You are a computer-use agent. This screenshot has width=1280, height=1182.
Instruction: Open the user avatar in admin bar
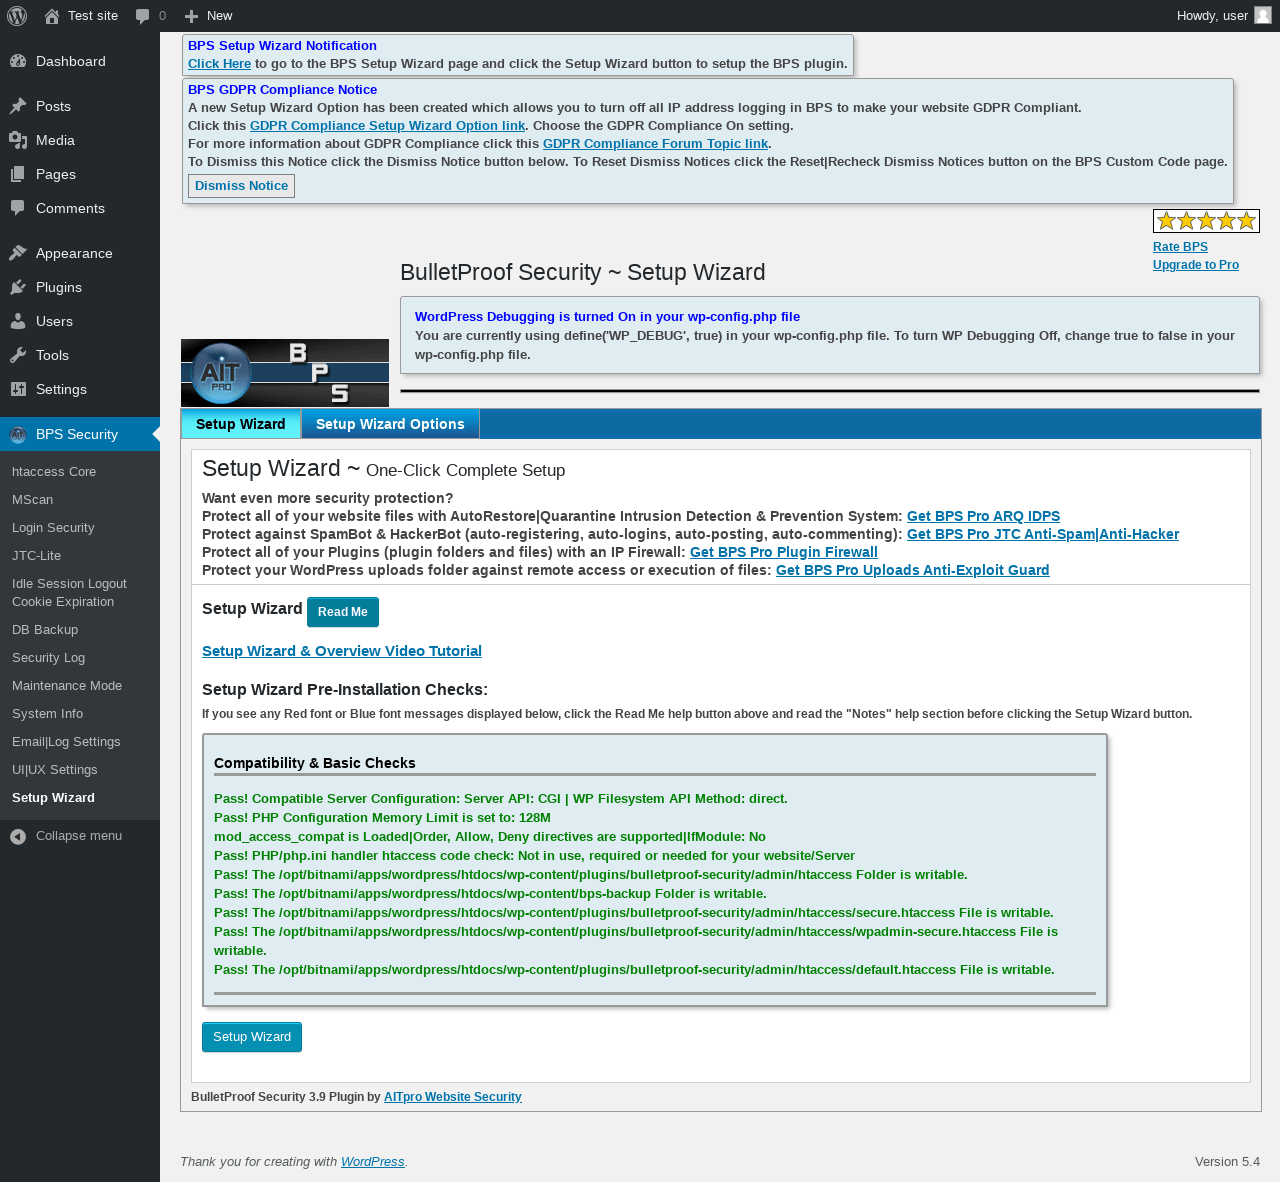(1263, 15)
